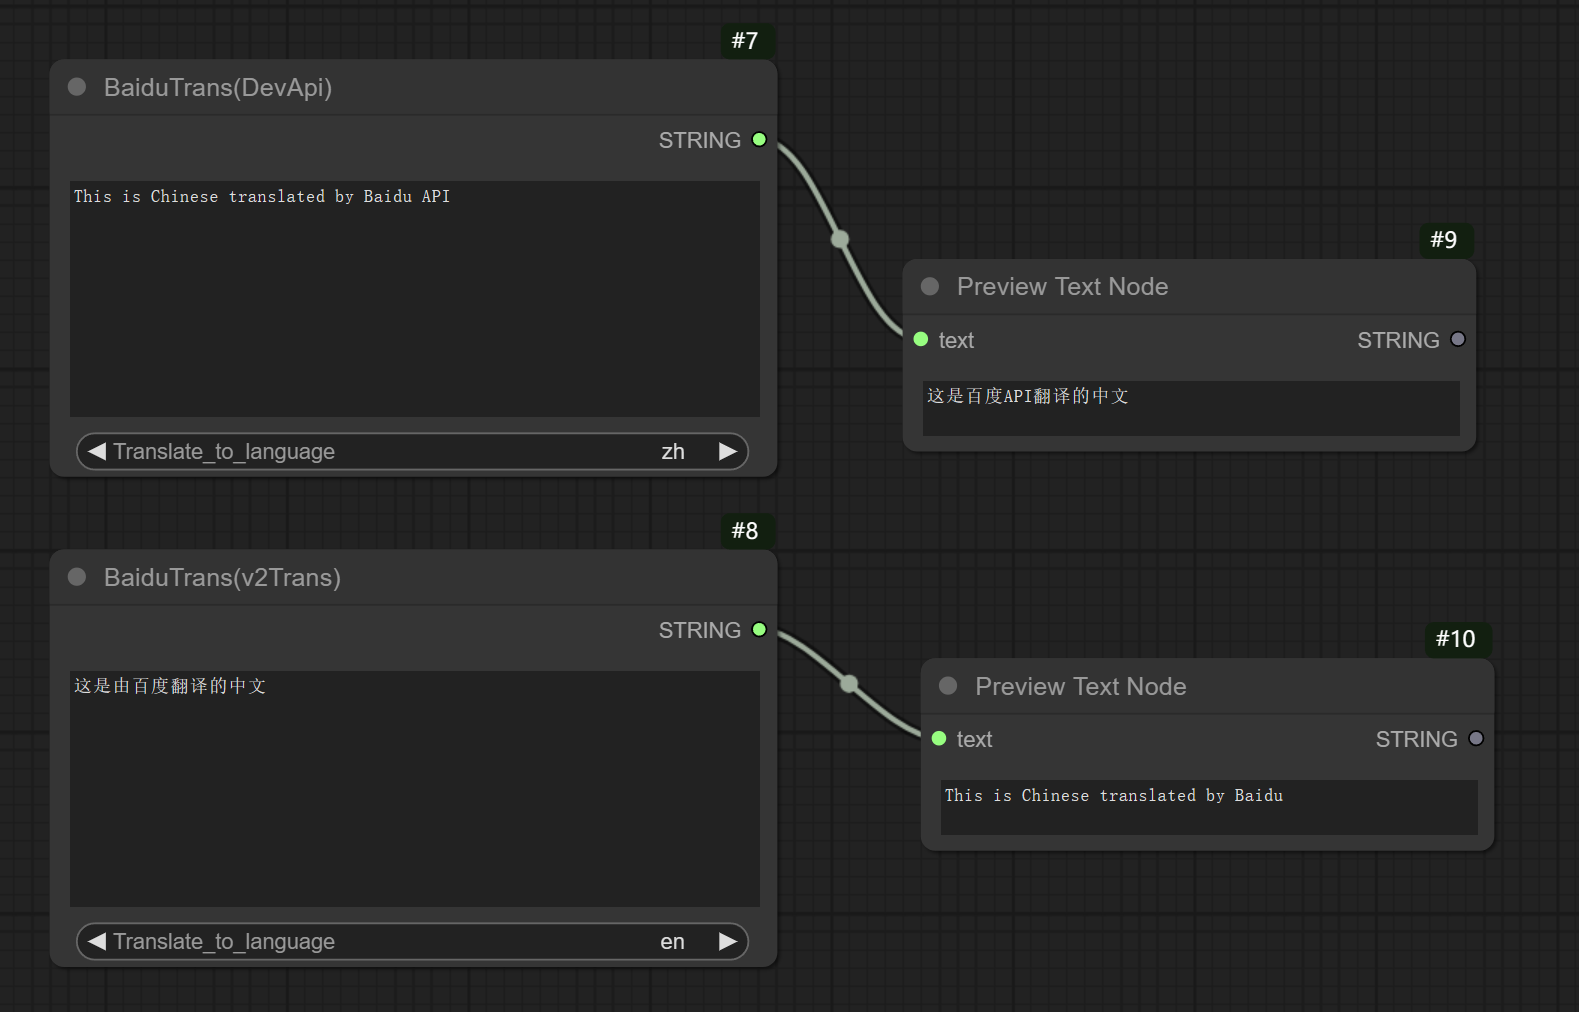Collapse the BaiduTrans(v2Trans) node via its dot
Image resolution: width=1579 pixels, height=1012 pixels.
(77, 577)
